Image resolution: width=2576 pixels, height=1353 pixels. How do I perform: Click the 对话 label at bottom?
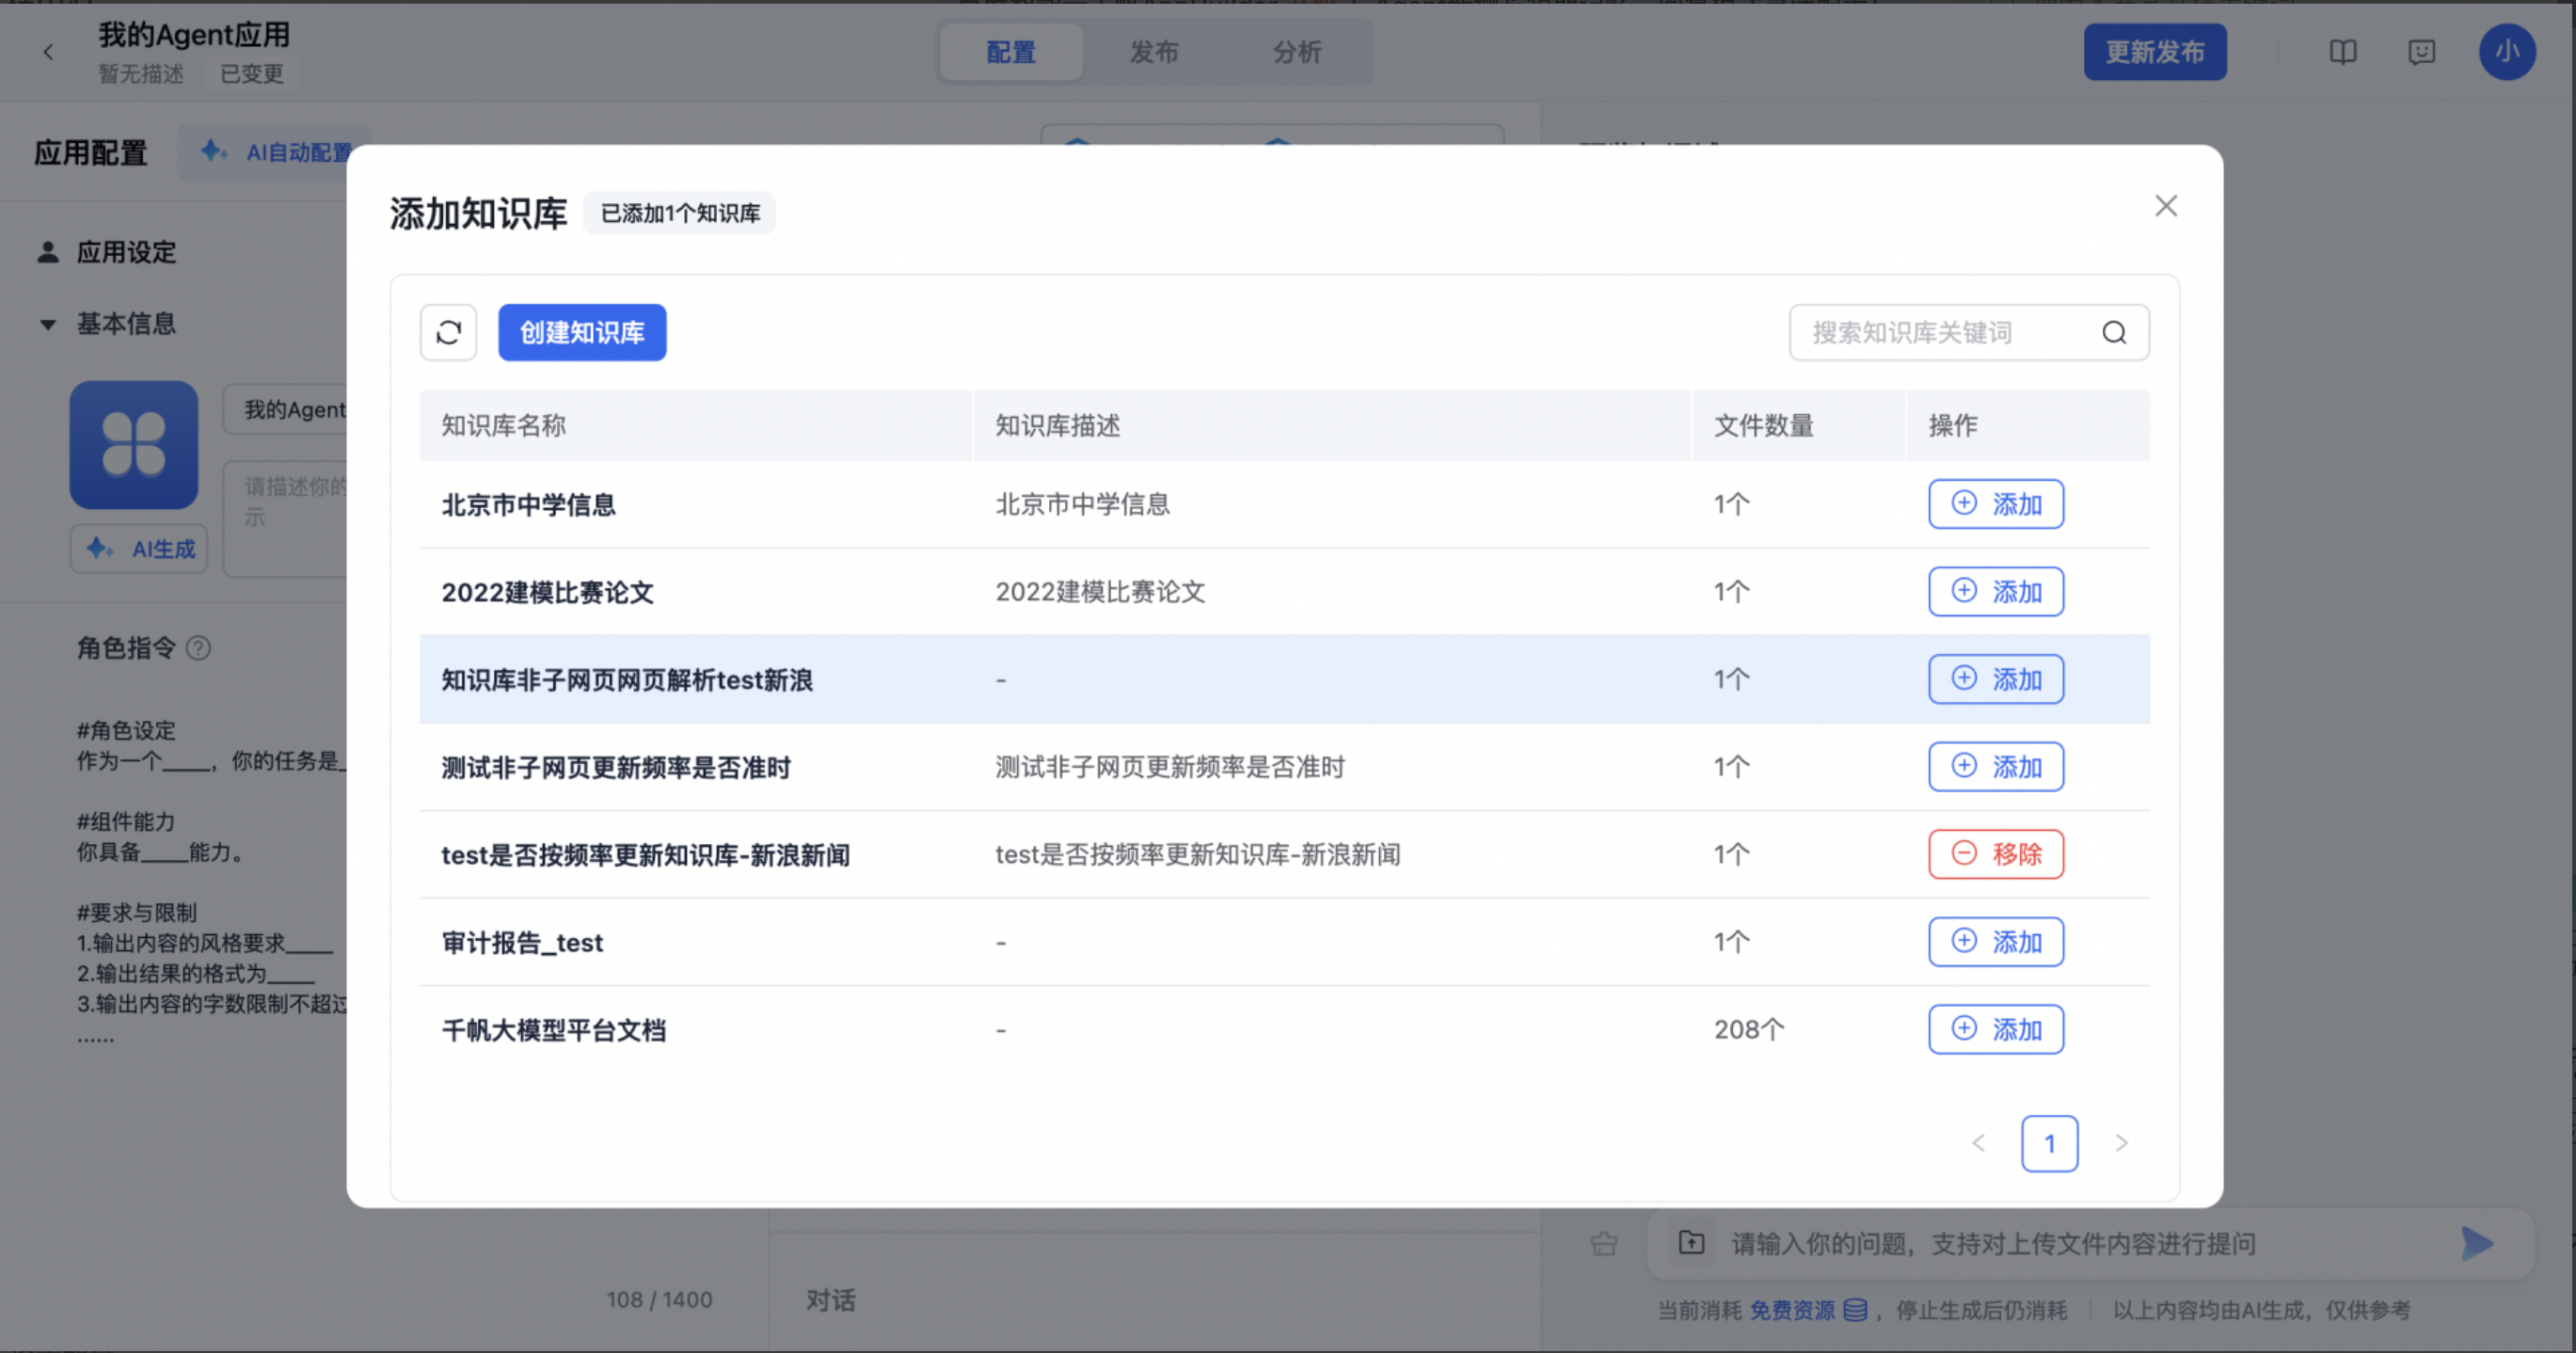click(831, 1300)
